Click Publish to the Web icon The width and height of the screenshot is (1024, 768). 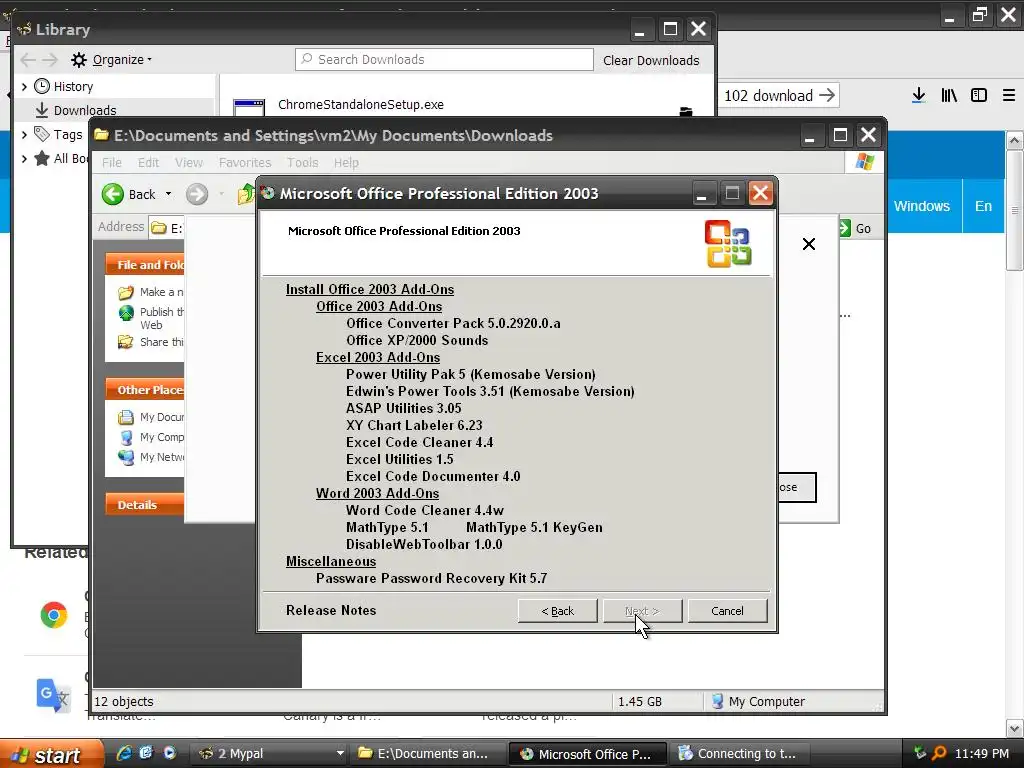(x=125, y=313)
